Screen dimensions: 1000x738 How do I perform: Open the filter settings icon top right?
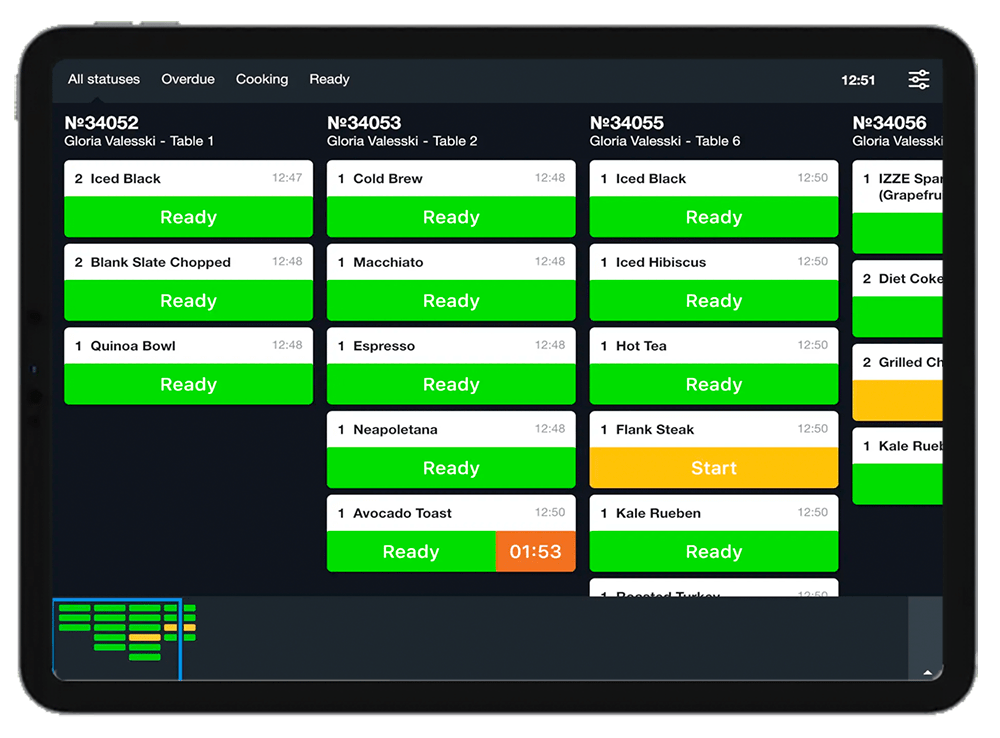coord(918,79)
